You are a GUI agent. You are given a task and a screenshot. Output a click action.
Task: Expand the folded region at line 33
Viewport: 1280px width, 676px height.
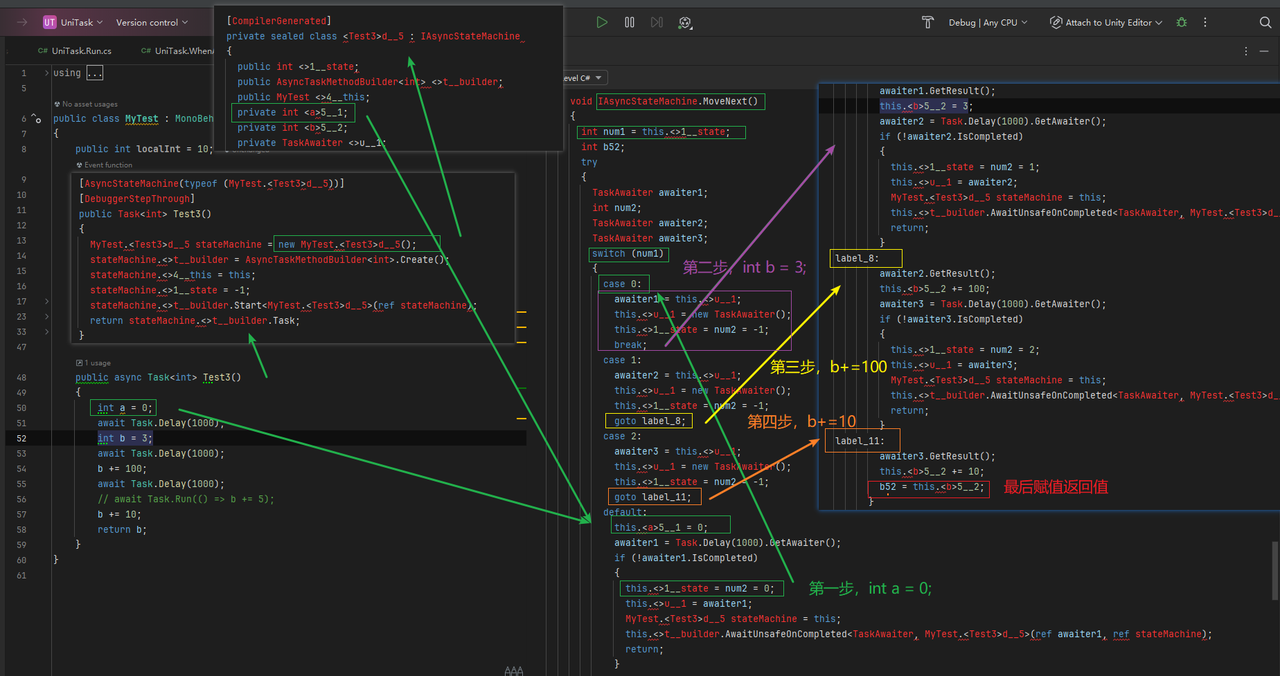[47, 331]
